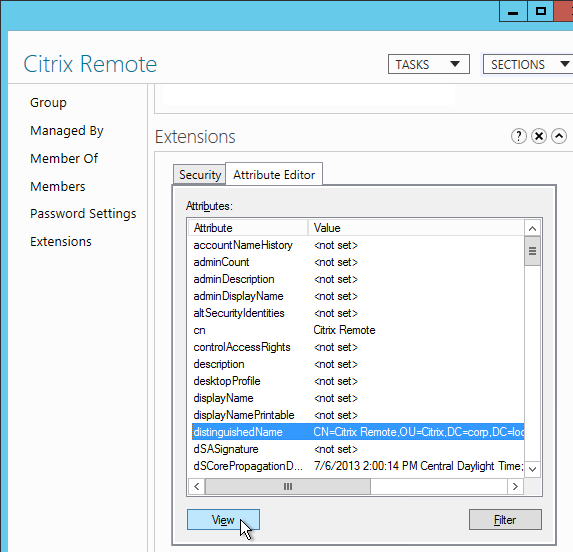This screenshot has width=573, height=552.
Task: Click the horizontal scroll right arrow
Action: [x=515, y=487]
